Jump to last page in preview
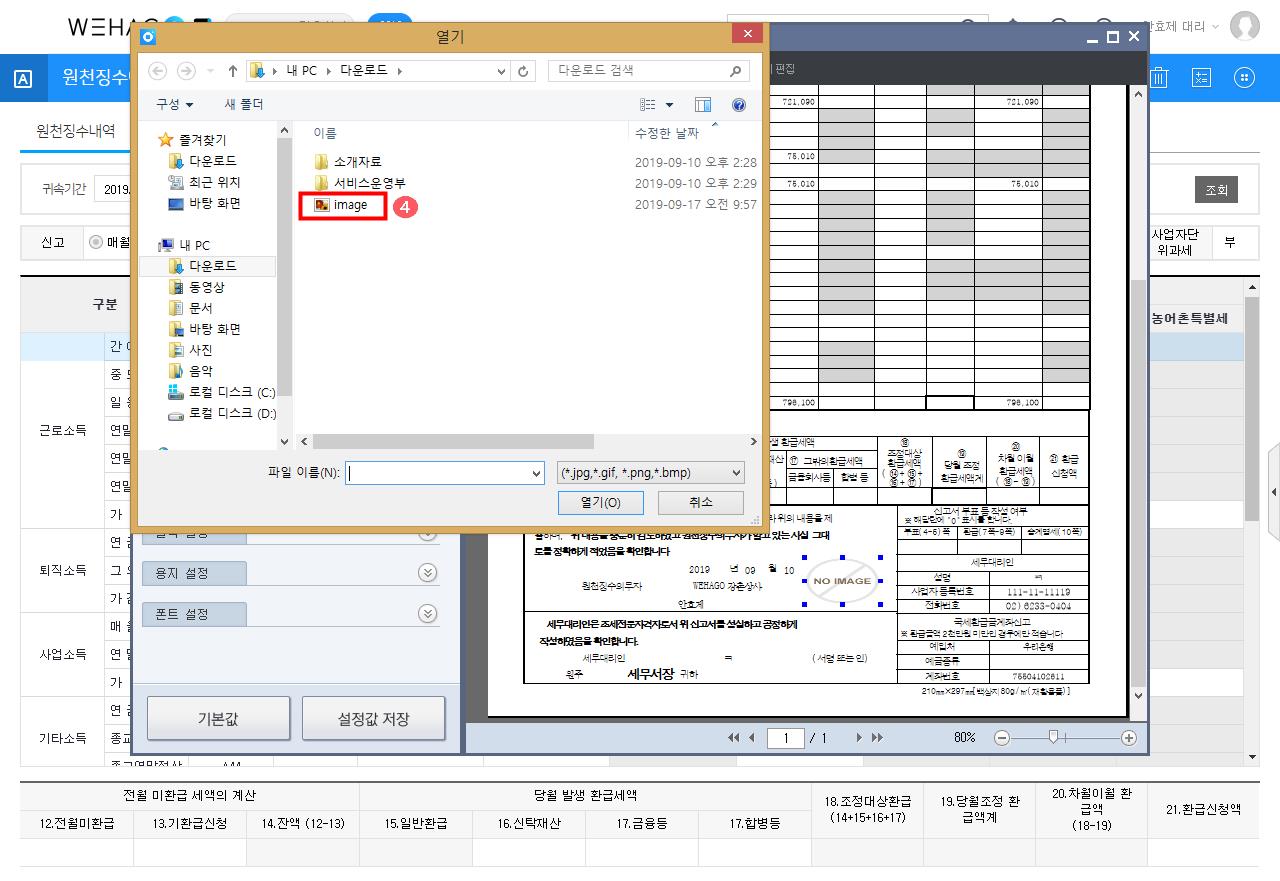This screenshot has width=1280, height=881. (x=877, y=738)
